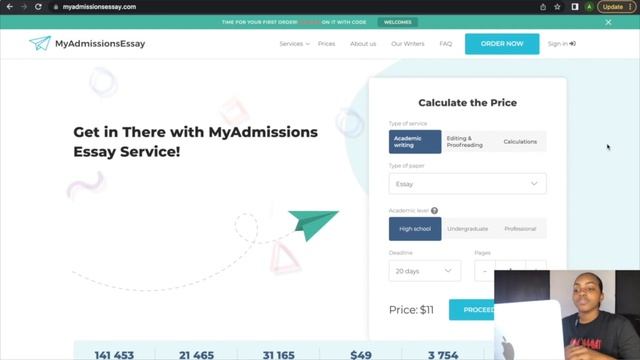The image size is (640, 360).
Task: Click the browser back arrow
Action: tap(9, 7)
